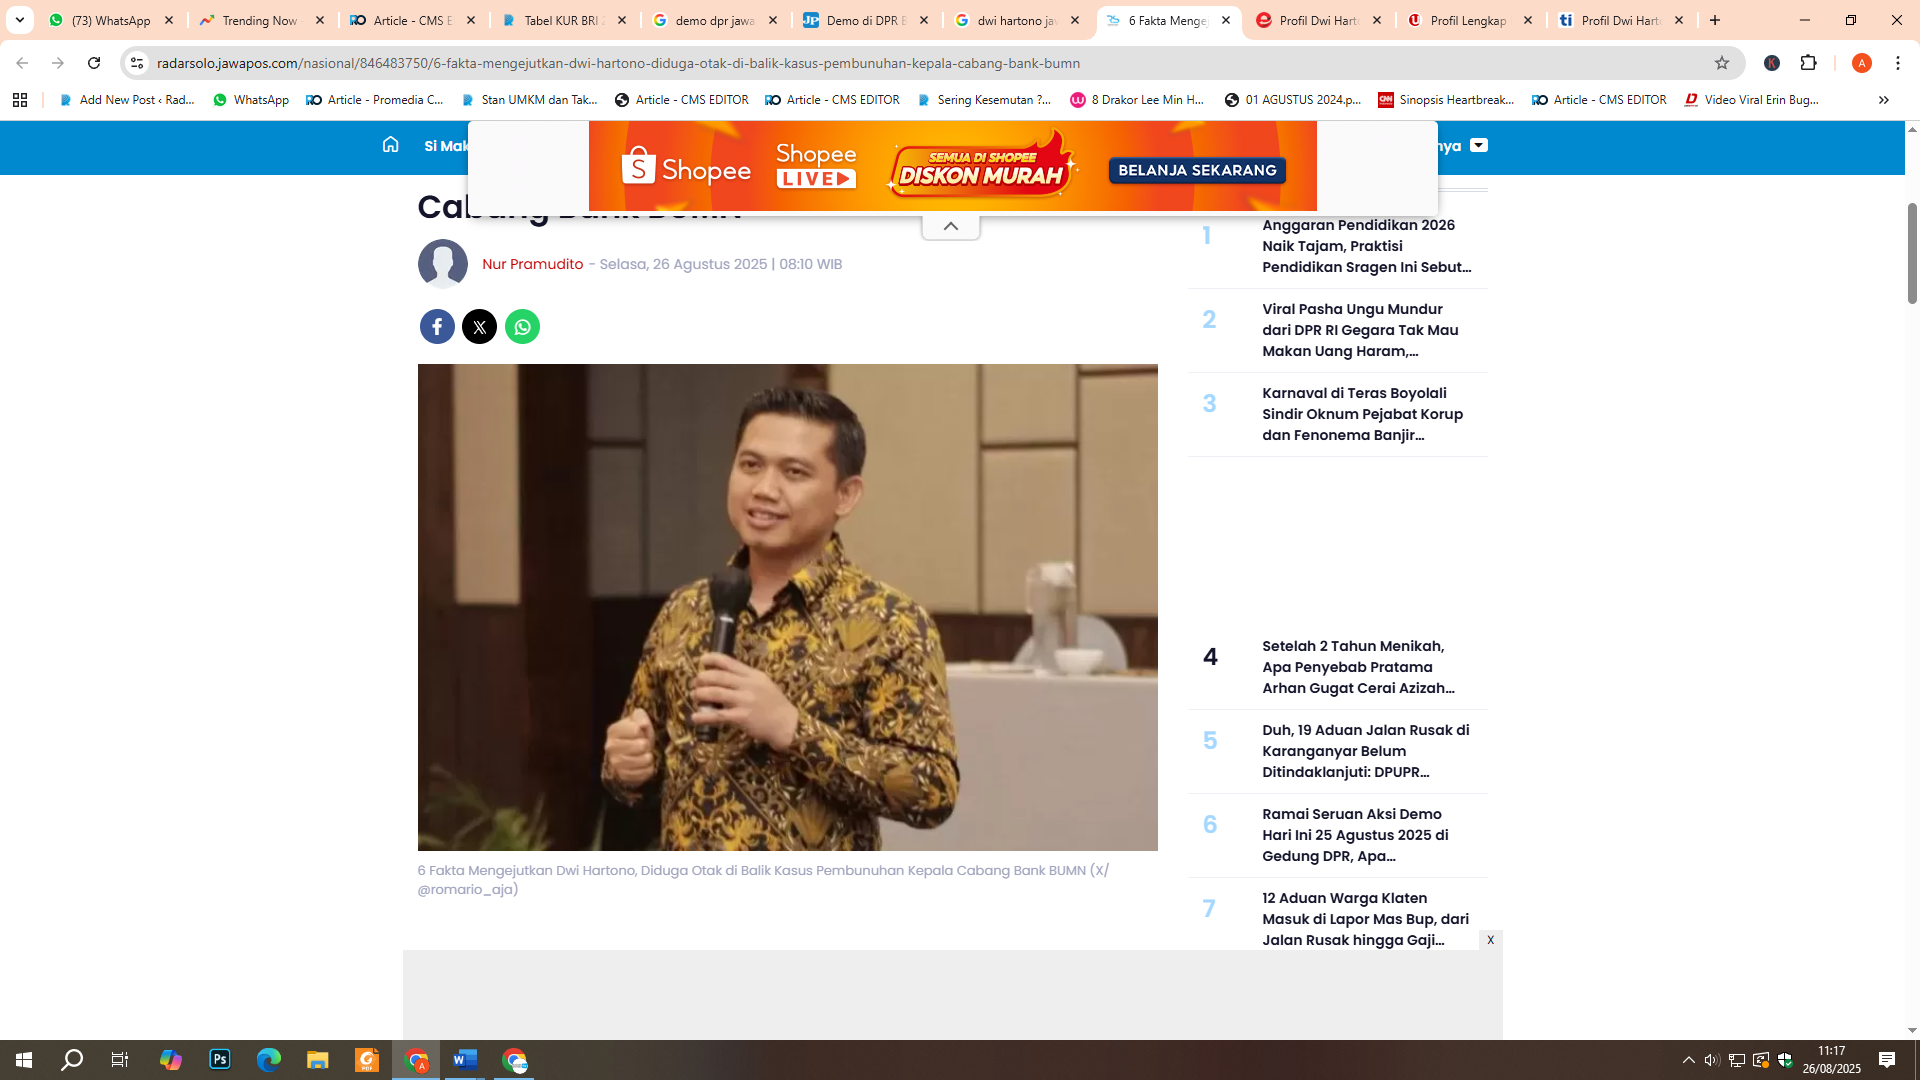Open the Chrome extensions puzzle icon
The height and width of the screenshot is (1080, 1920).
click(1809, 62)
